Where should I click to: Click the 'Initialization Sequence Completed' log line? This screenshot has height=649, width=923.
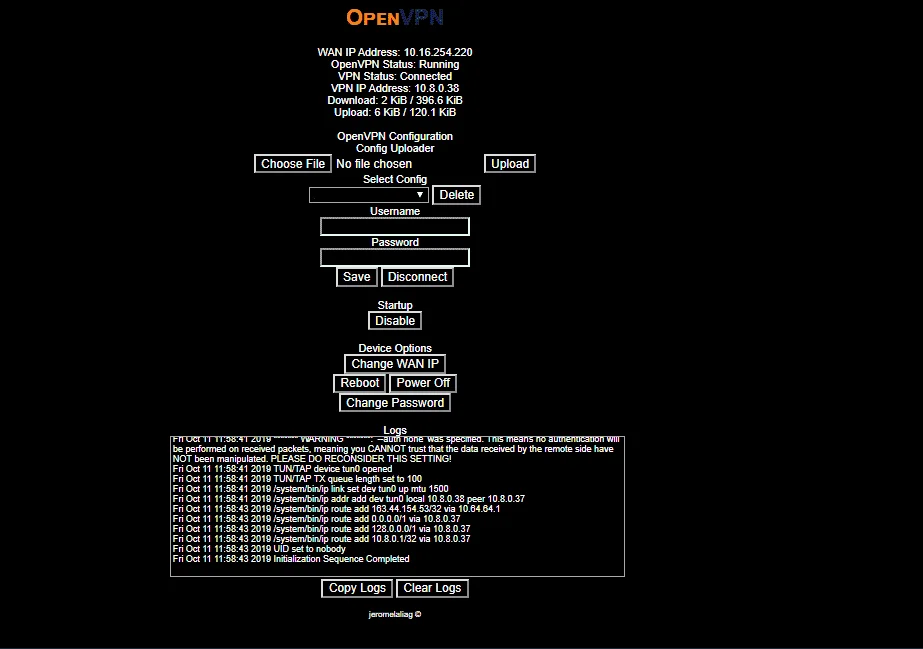291,559
